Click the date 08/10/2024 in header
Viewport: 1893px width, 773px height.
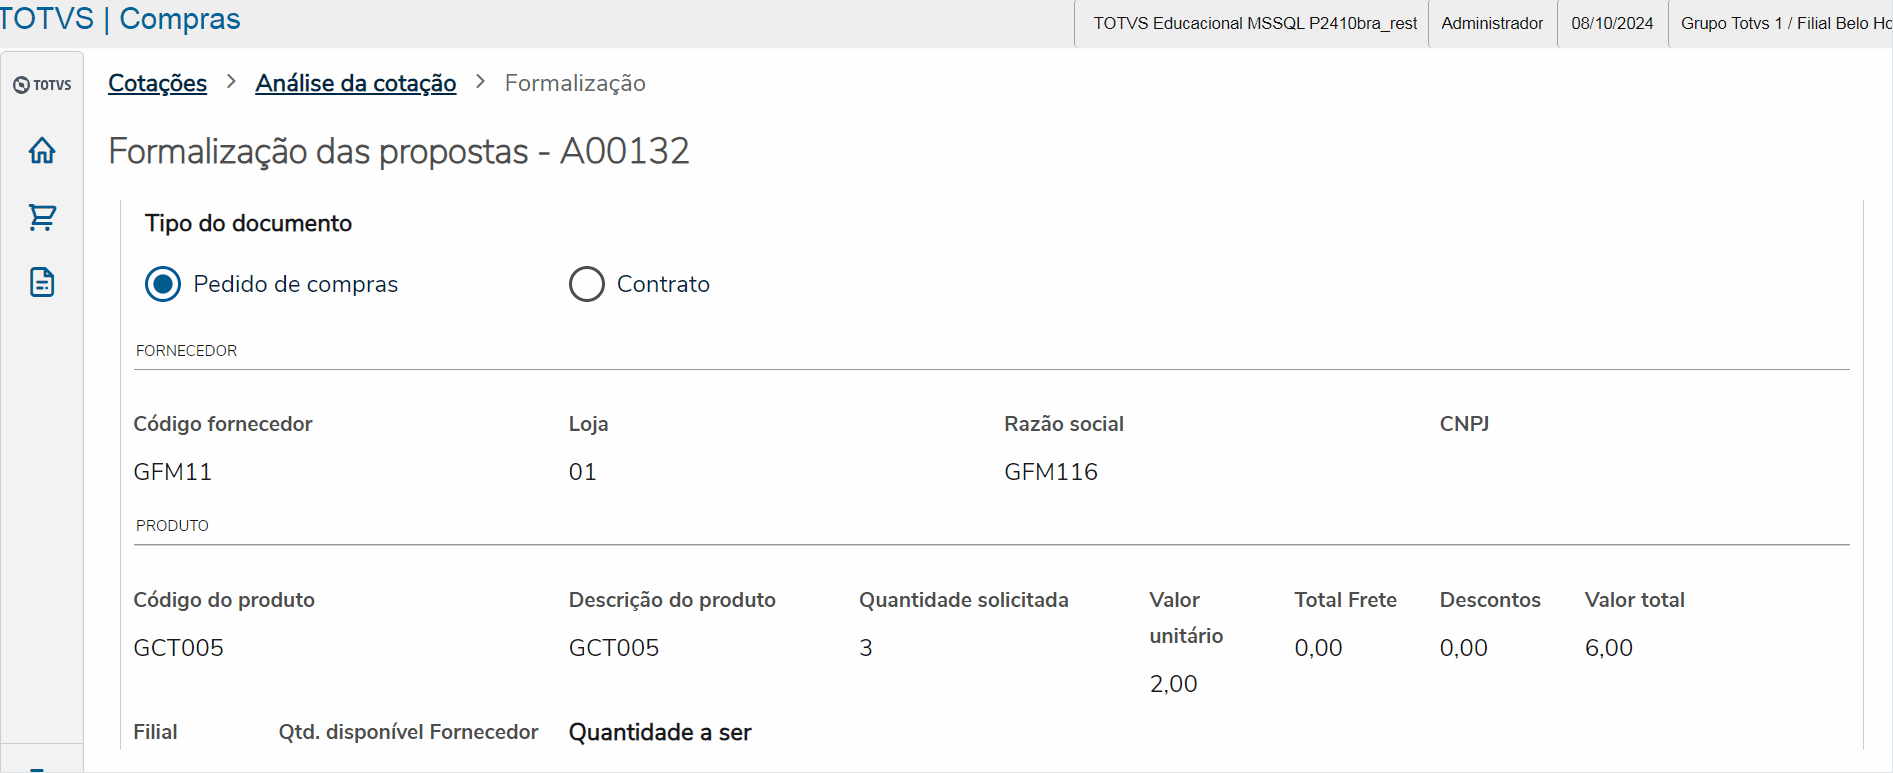[1612, 23]
